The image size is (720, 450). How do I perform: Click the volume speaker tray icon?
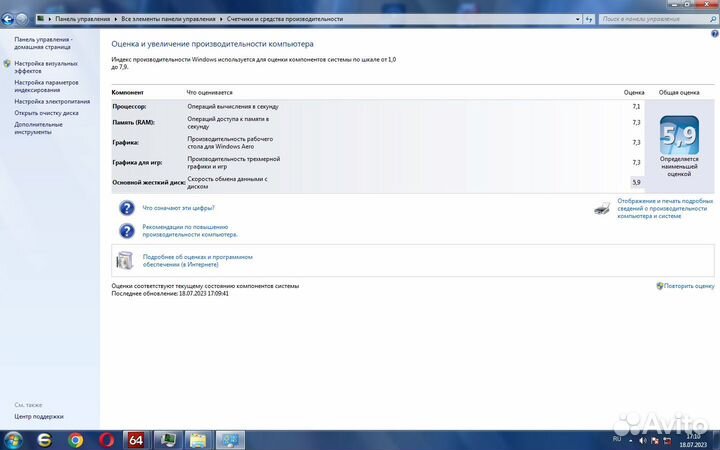click(642, 441)
